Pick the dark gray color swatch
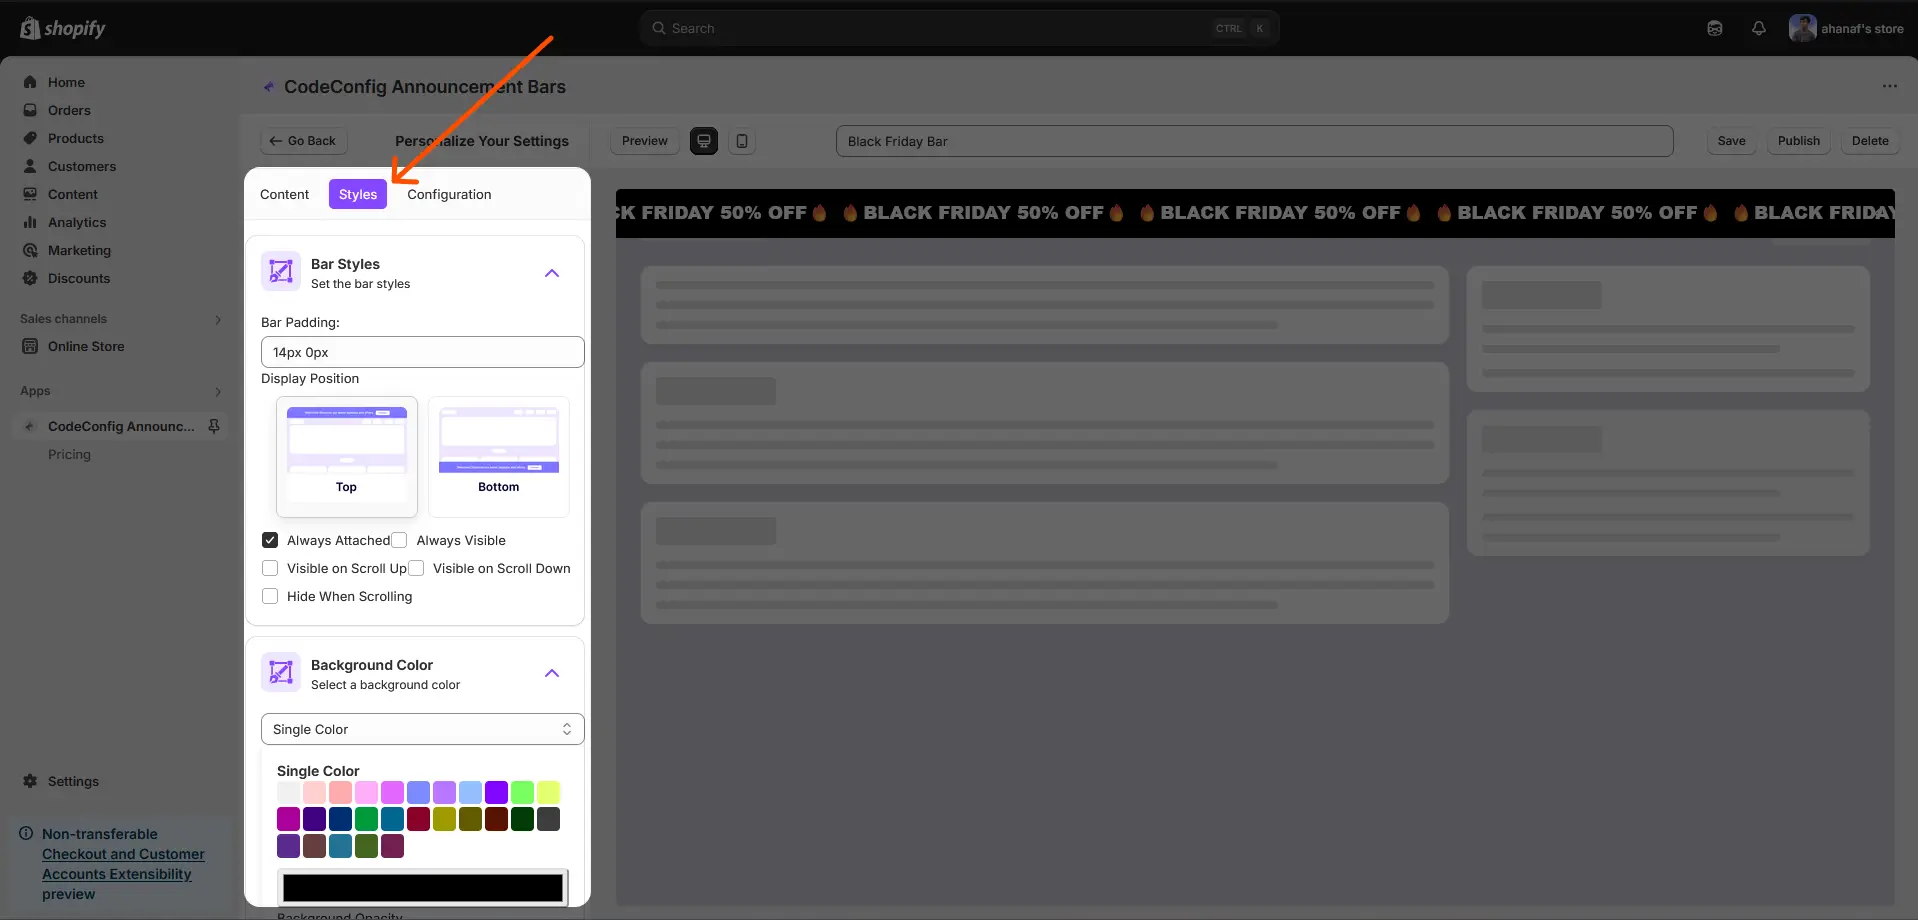1918x920 pixels. point(548,819)
